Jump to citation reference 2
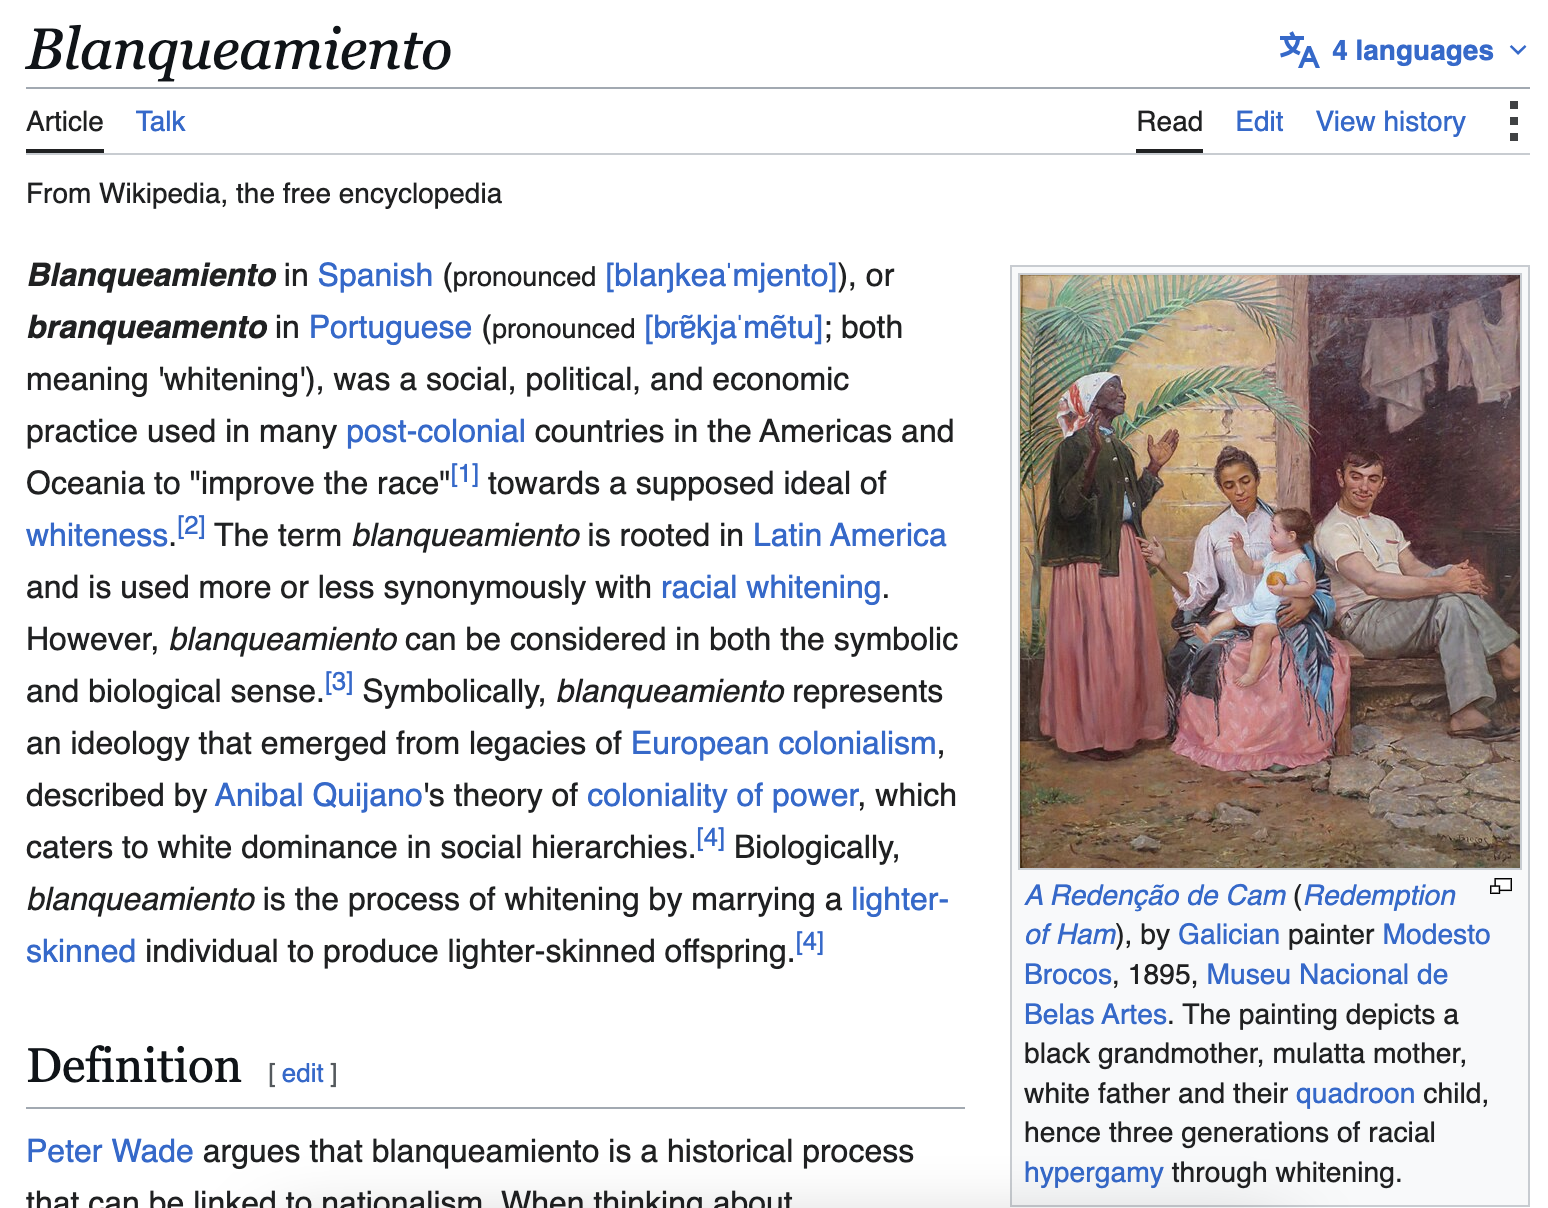Image resolution: width=1548 pixels, height=1208 pixels. pos(191,526)
